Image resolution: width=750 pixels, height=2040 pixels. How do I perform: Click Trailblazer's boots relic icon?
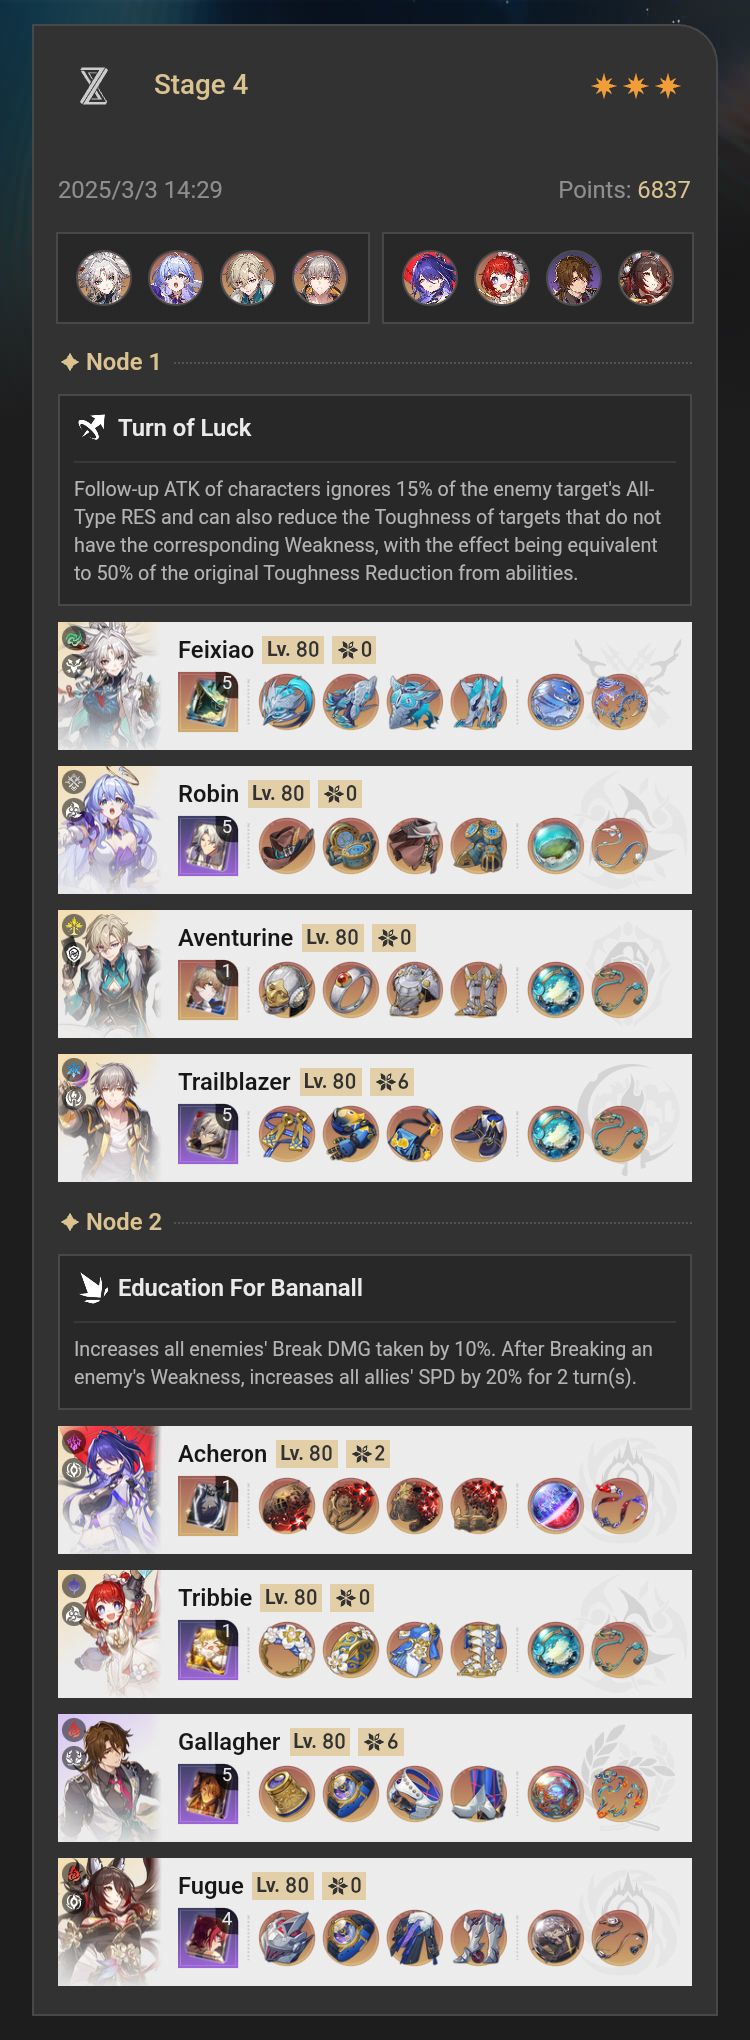click(479, 1134)
